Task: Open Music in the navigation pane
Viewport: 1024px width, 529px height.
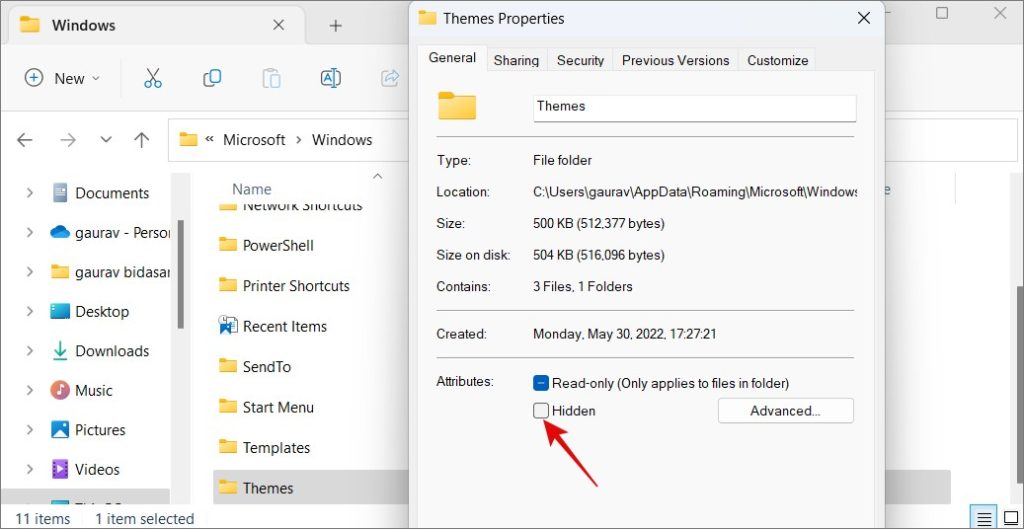Action: [81, 391]
